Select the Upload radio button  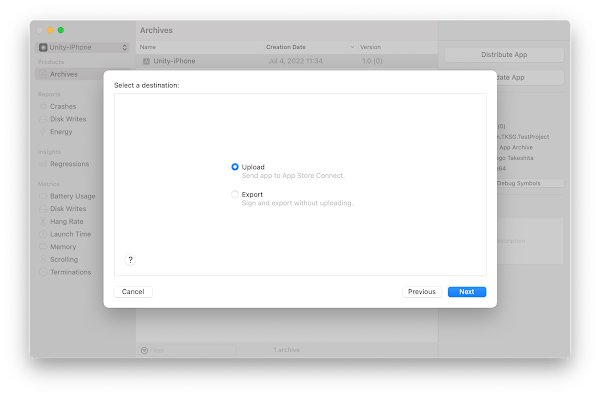pos(235,167)
